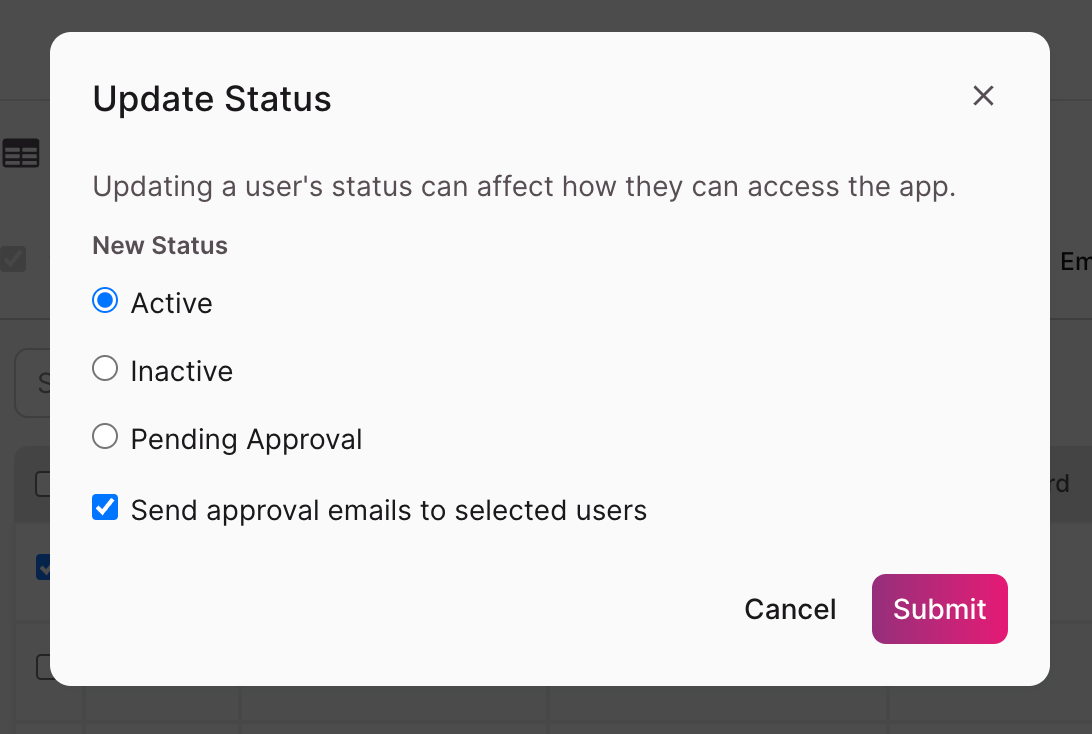Select the Active radio button
The height and width of the screenshot is (734, 1092).
[105, 301]
